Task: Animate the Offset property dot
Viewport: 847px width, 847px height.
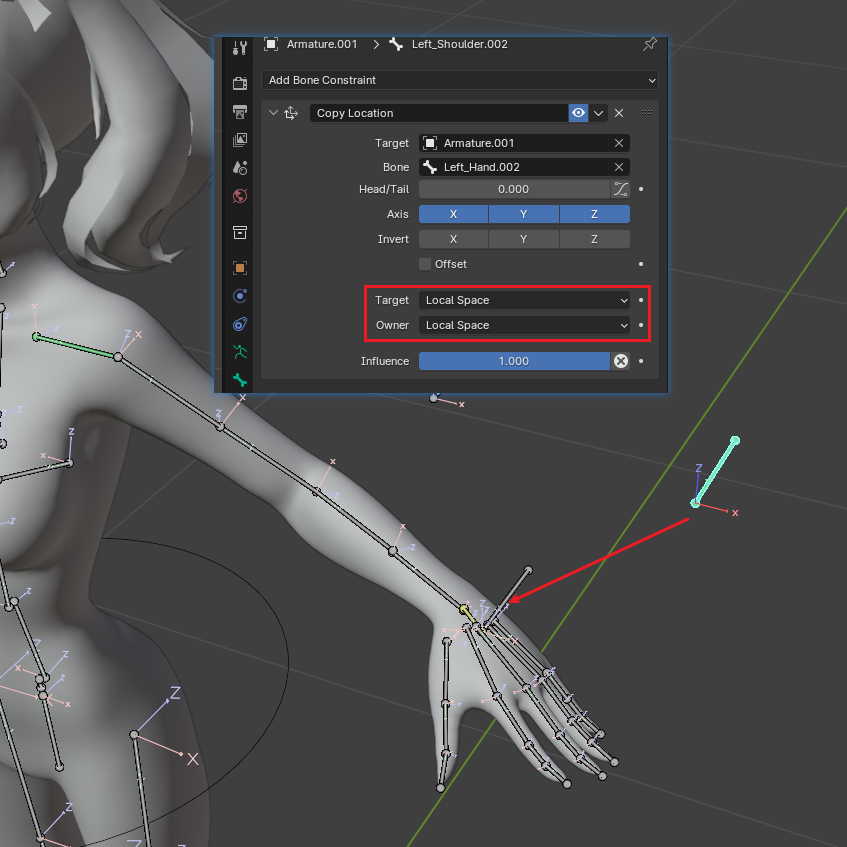Action: [641, 264]
